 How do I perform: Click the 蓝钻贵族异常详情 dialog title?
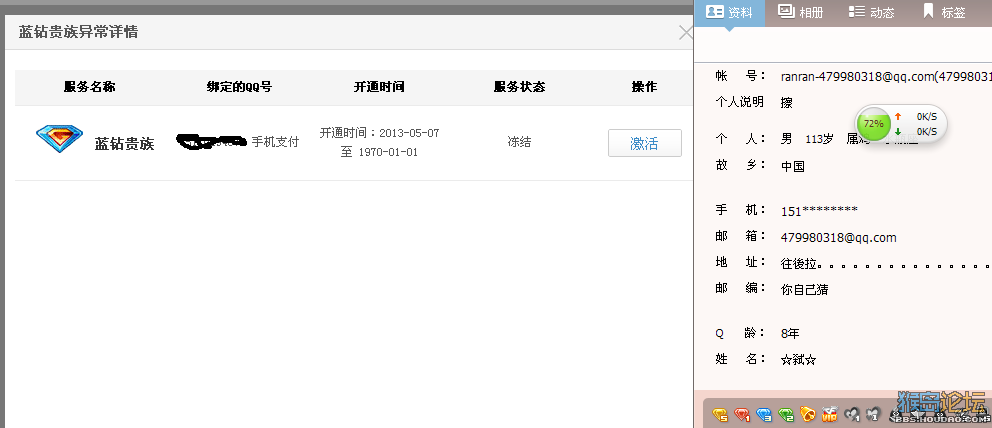[x=78, y=32]
